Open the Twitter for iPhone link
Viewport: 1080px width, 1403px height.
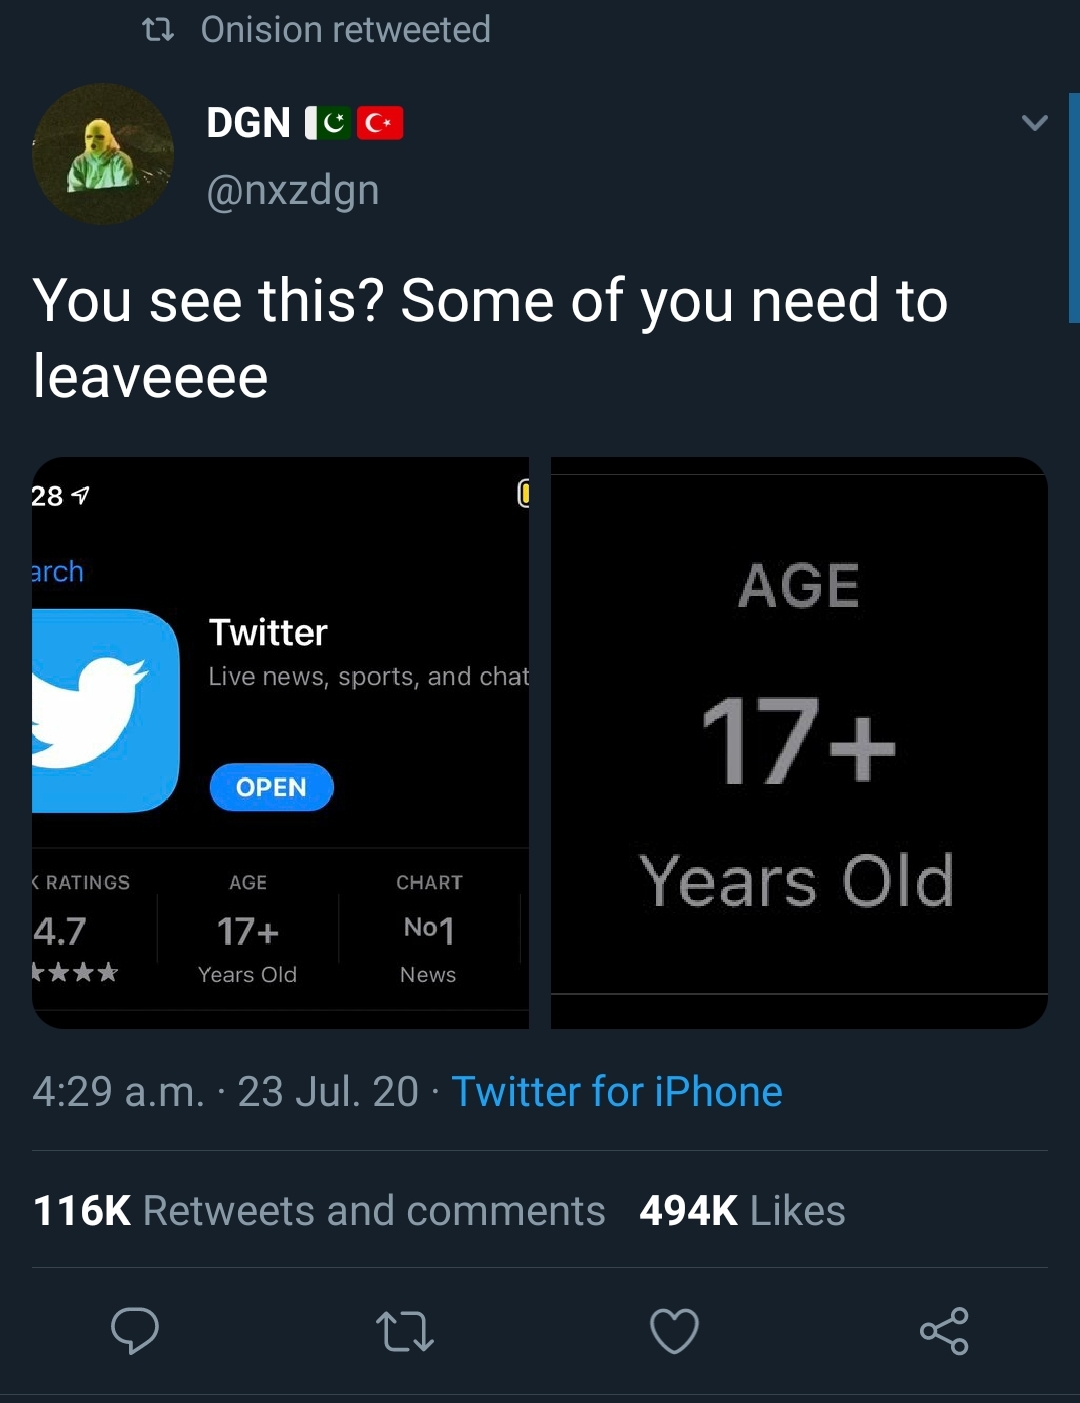617,1091
